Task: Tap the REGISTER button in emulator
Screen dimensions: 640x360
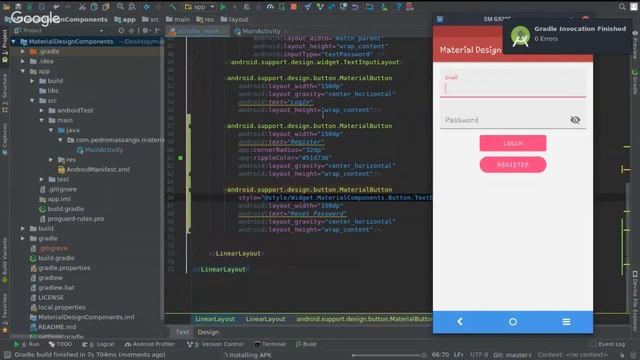Action: coord(513,164)
